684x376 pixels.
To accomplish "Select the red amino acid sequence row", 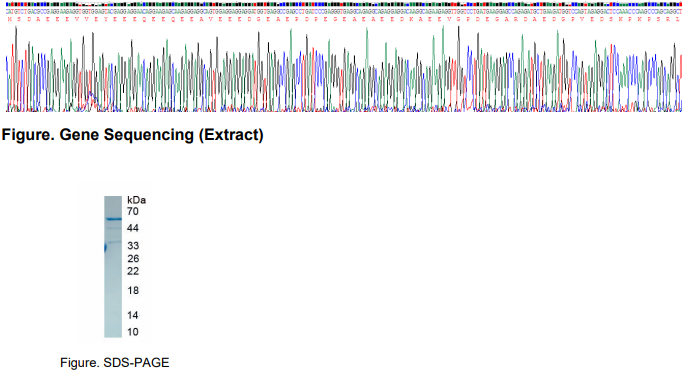I will click(x=344, y=19).
